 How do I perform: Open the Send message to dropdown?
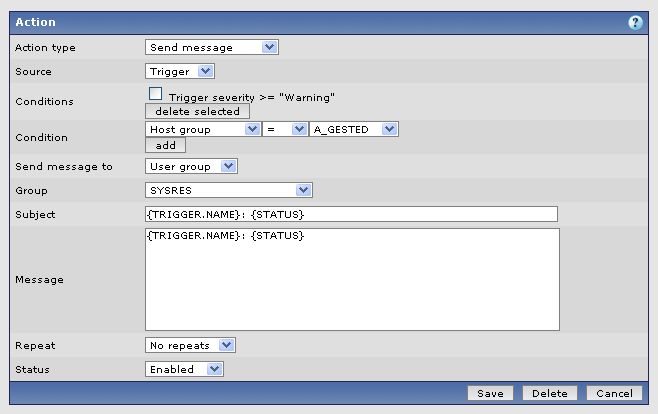191,166
